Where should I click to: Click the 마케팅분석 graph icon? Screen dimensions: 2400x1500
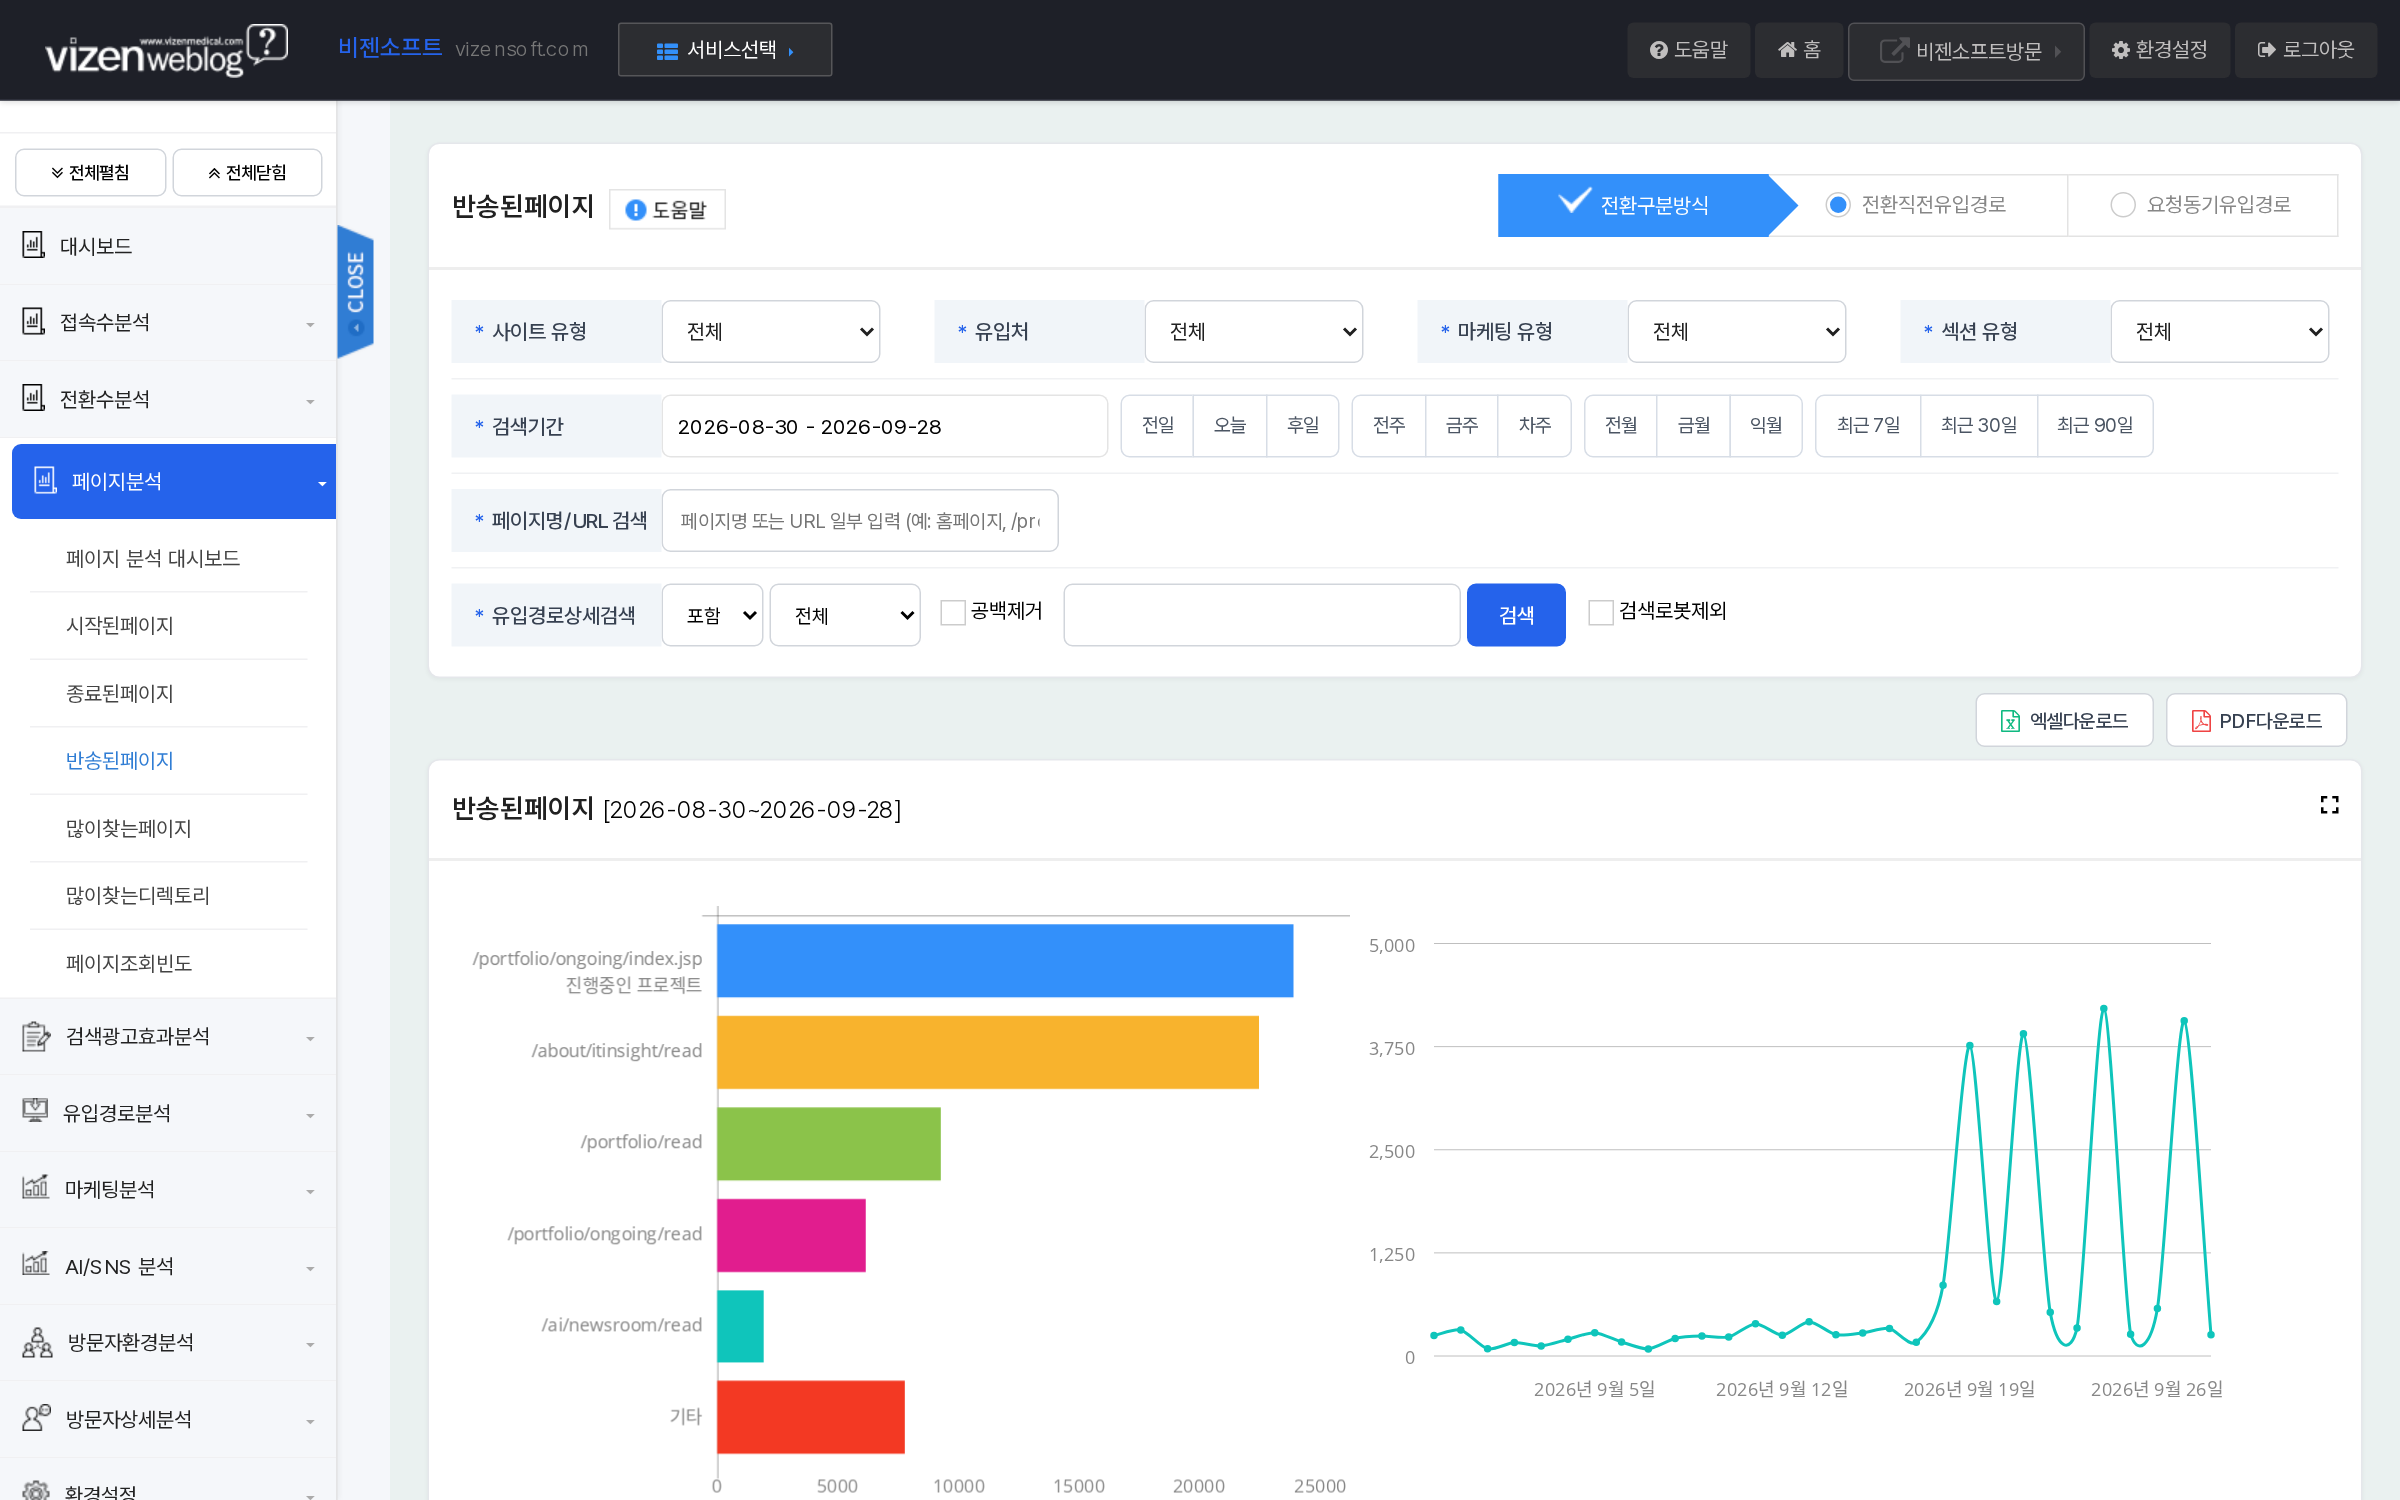point(35,1188)
